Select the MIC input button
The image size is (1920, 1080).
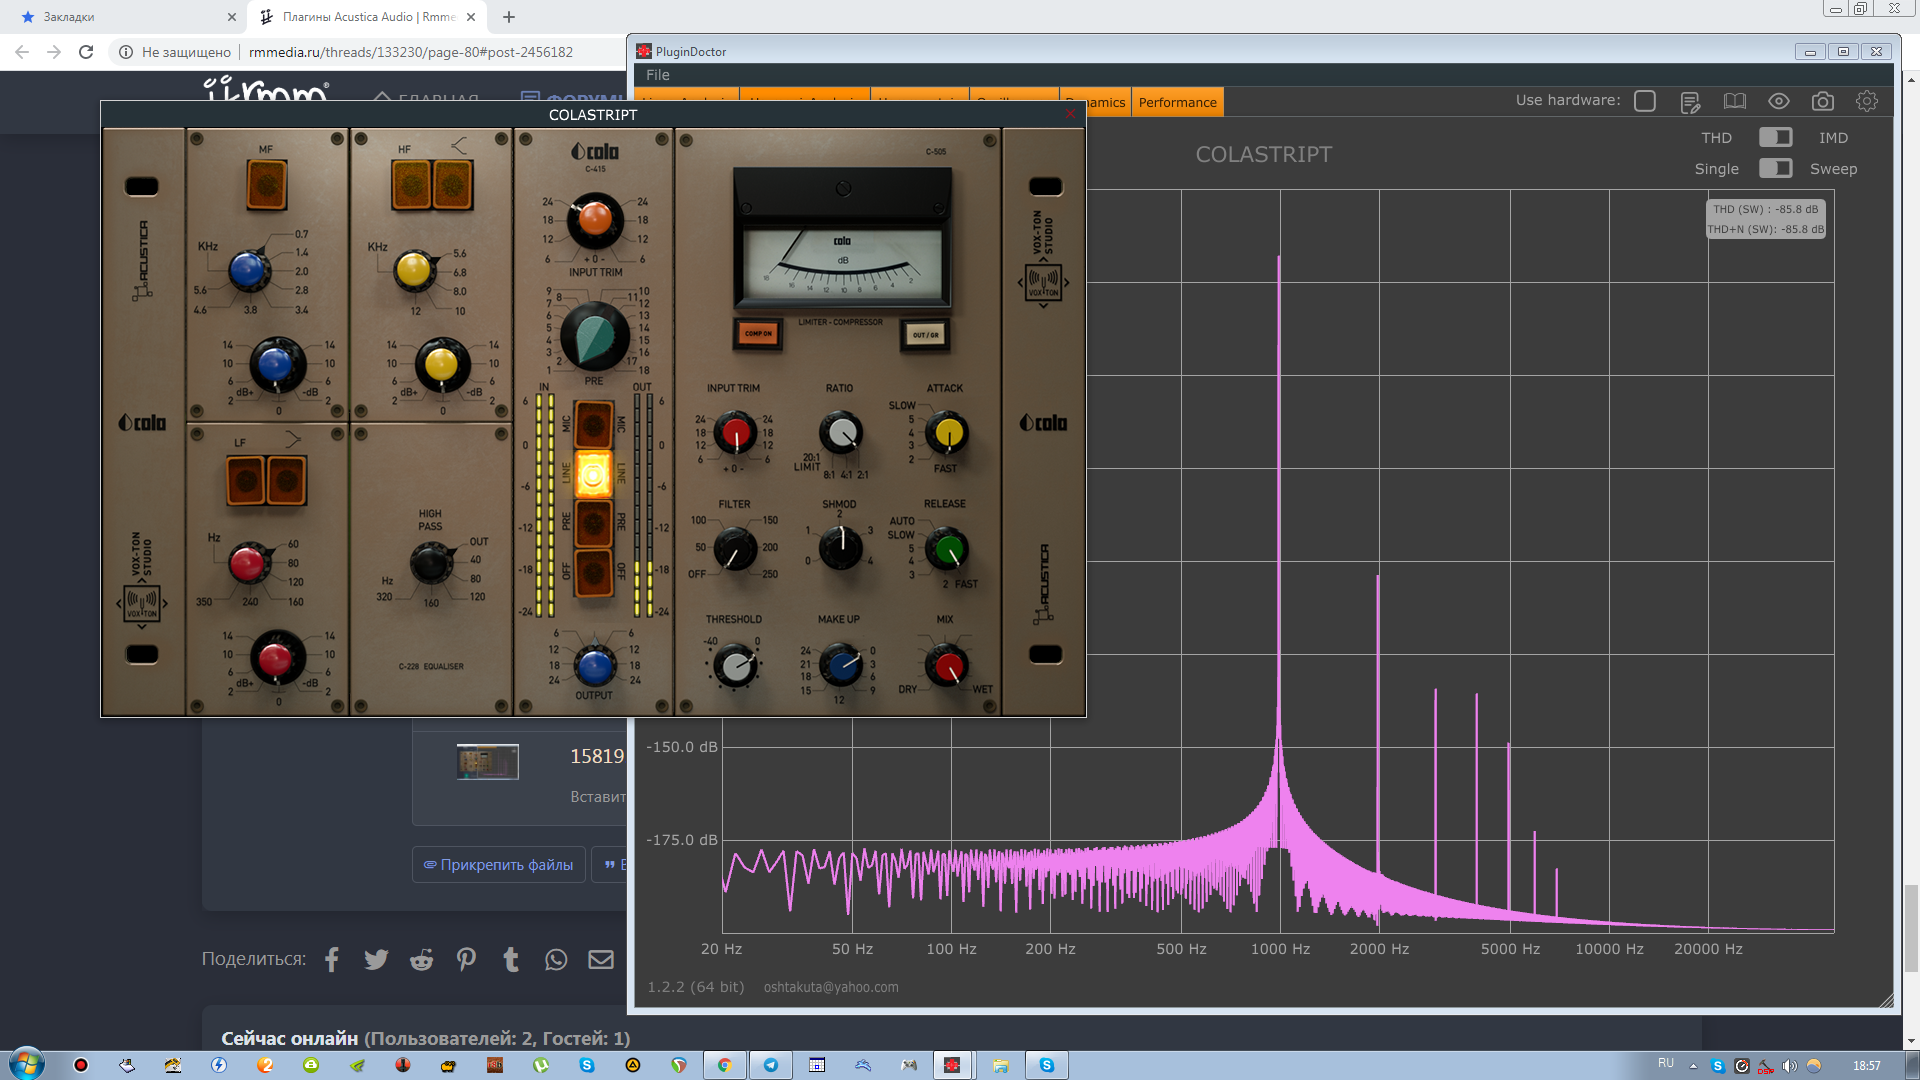593,424
